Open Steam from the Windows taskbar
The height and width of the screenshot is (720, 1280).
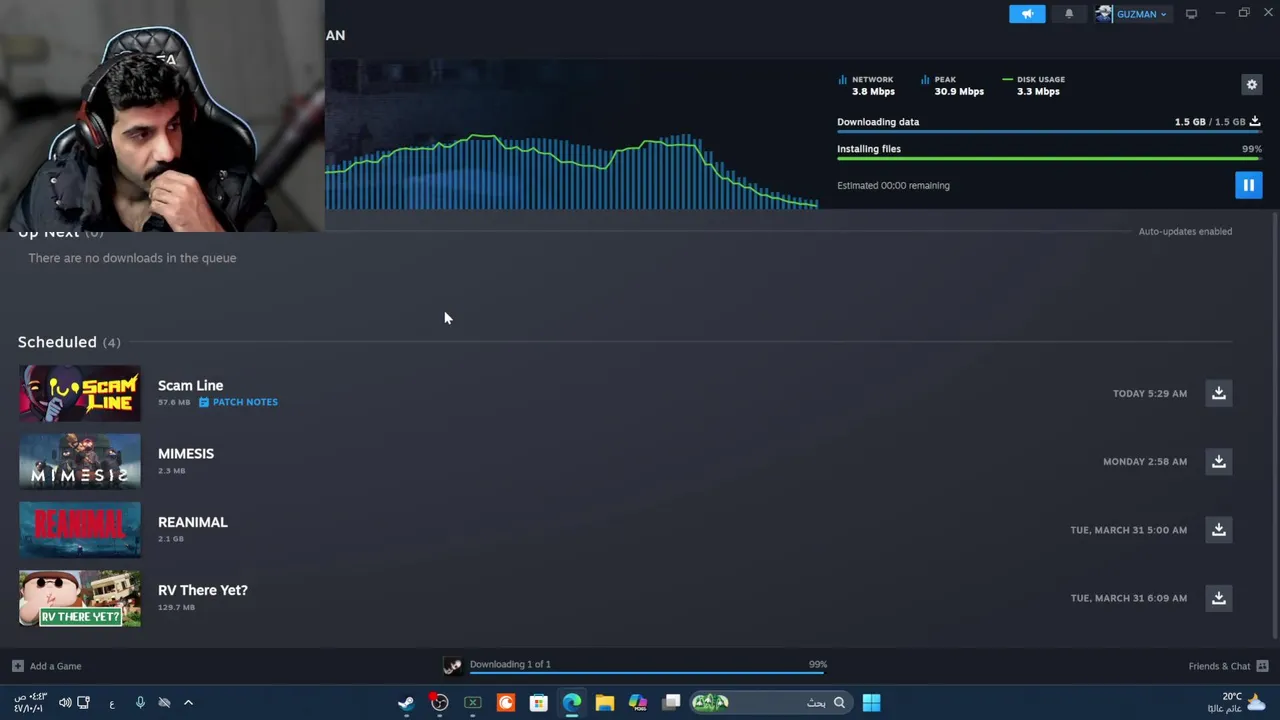coord(406,703)
